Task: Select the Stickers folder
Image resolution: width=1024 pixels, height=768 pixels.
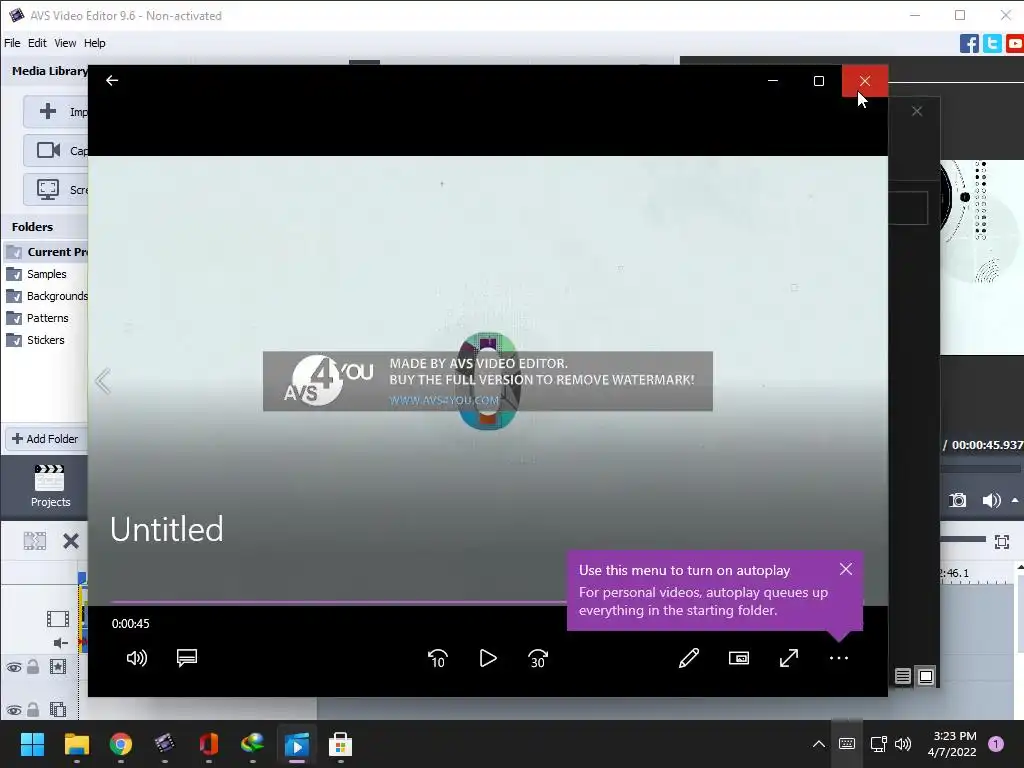Action: [x=35, y=340]
